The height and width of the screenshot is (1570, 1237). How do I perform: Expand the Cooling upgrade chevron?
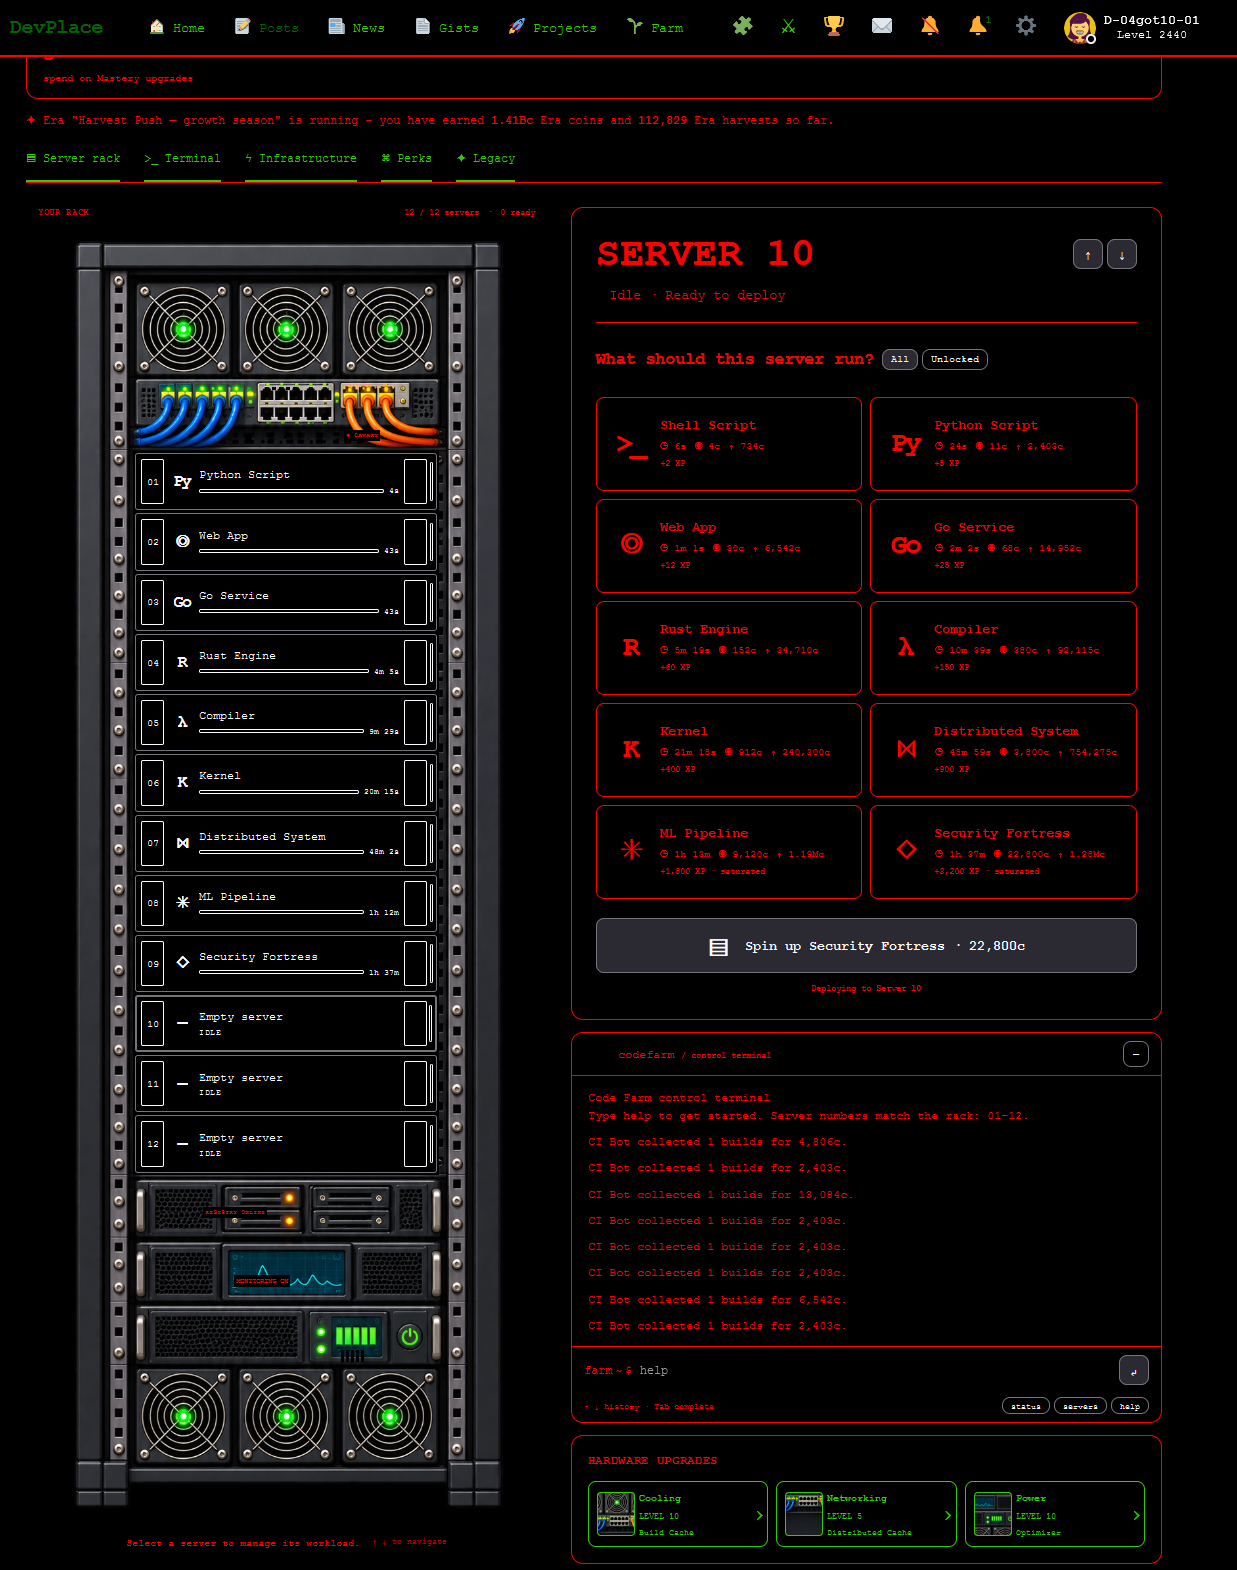point(759,1516)
